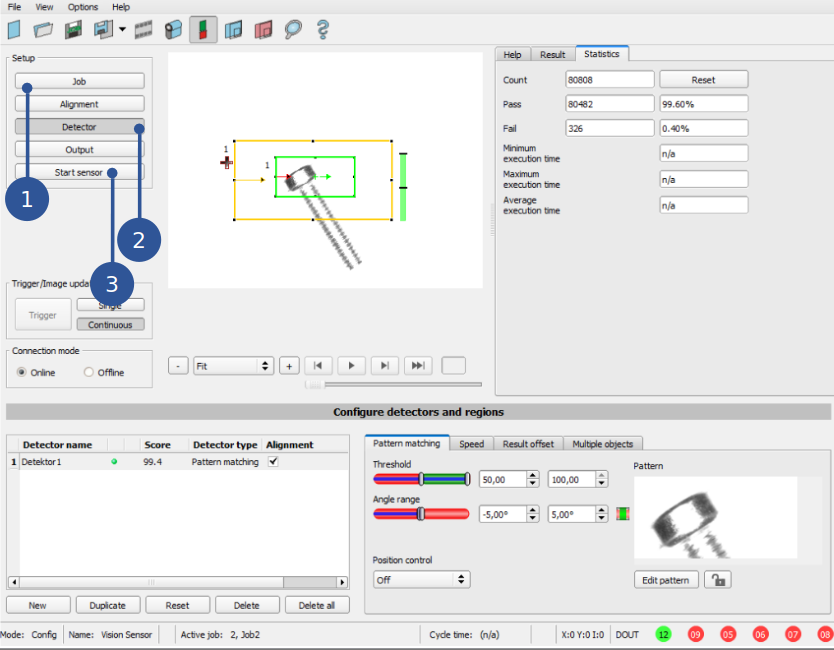Click the red-green result display toolbar icon
Image resolution: width=834 pixels, height=650 pixels.
203,30
